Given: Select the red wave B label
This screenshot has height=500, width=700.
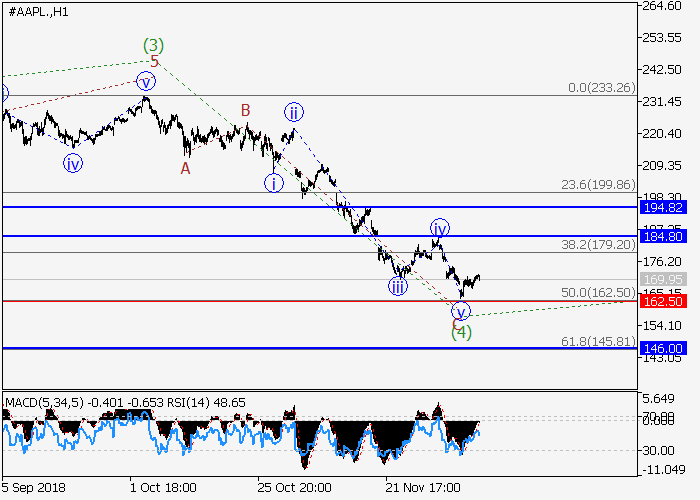Looking at the screenshot, I should coord(243,110).
